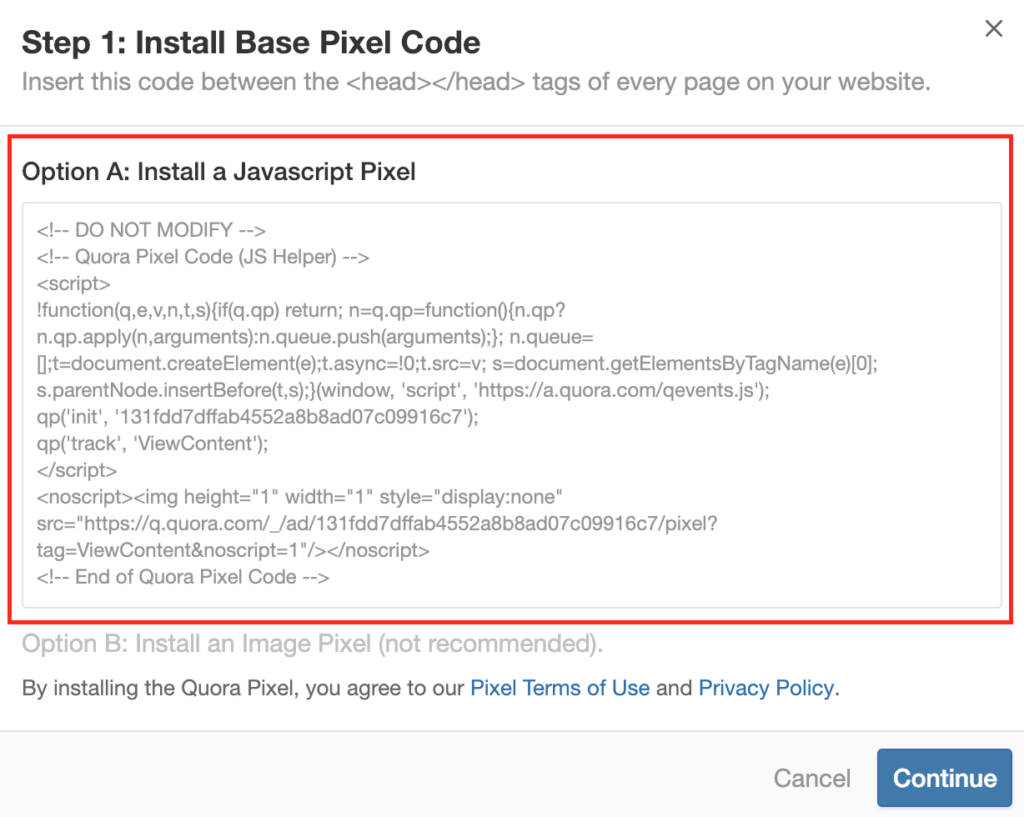Screen dimensions: 1024x817
Task: Select the Option A Javascript Pixel heading
Action: [219, 172]
